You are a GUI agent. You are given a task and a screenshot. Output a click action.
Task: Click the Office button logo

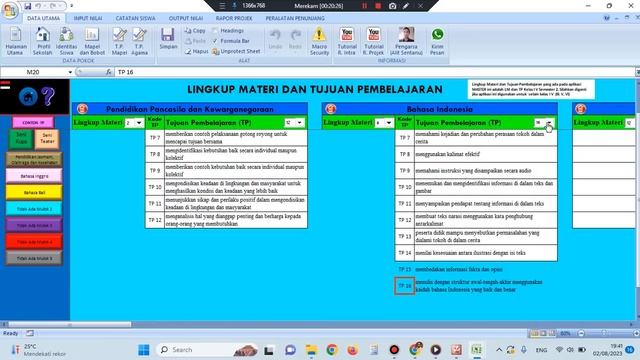tap(9, 10)
